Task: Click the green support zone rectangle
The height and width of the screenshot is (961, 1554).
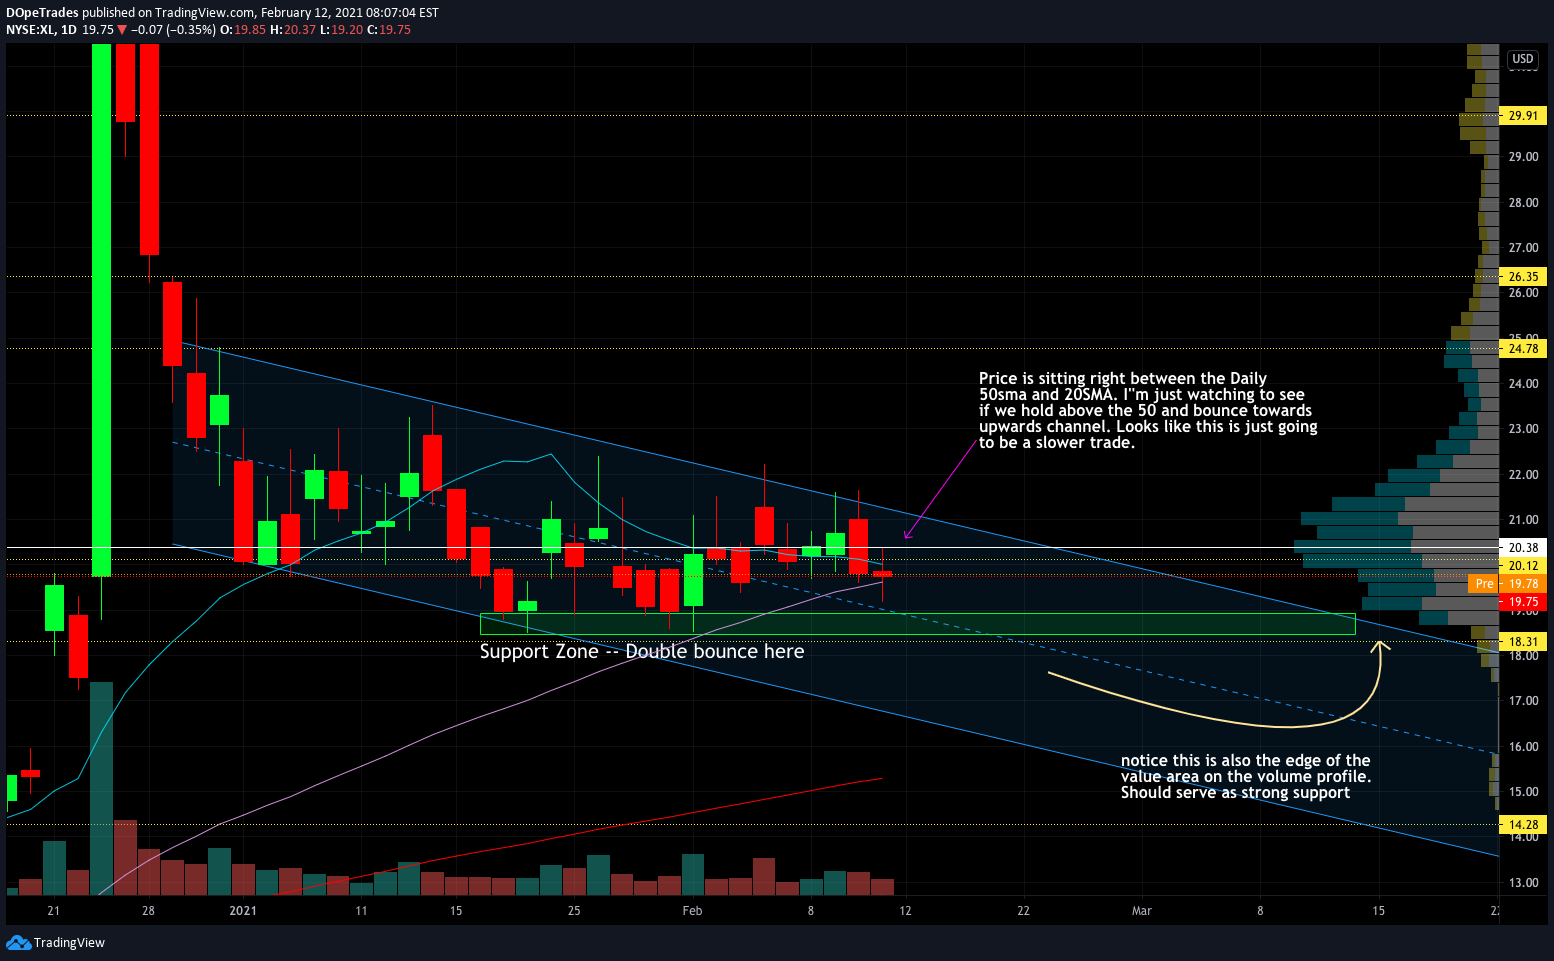Action: [918, 624]
